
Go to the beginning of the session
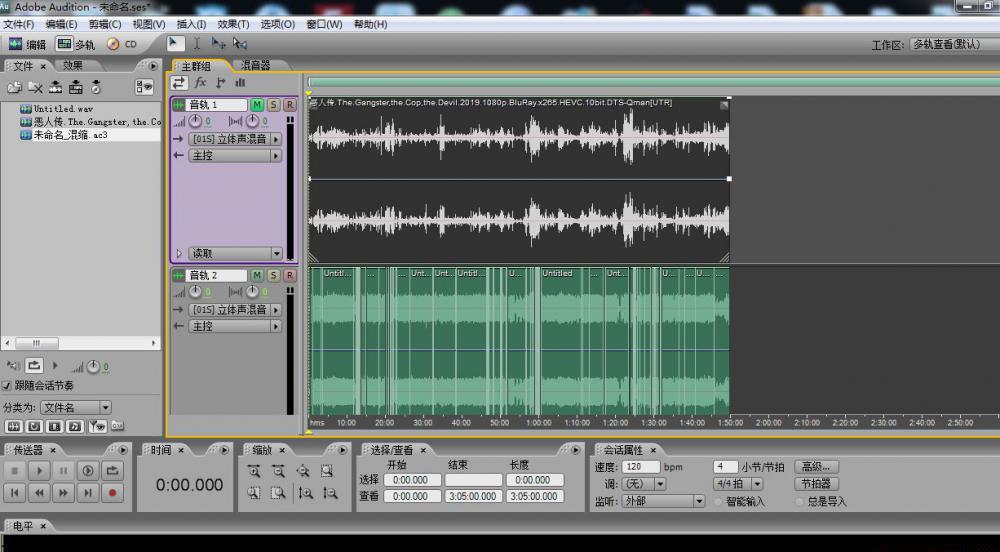[15, 493]
